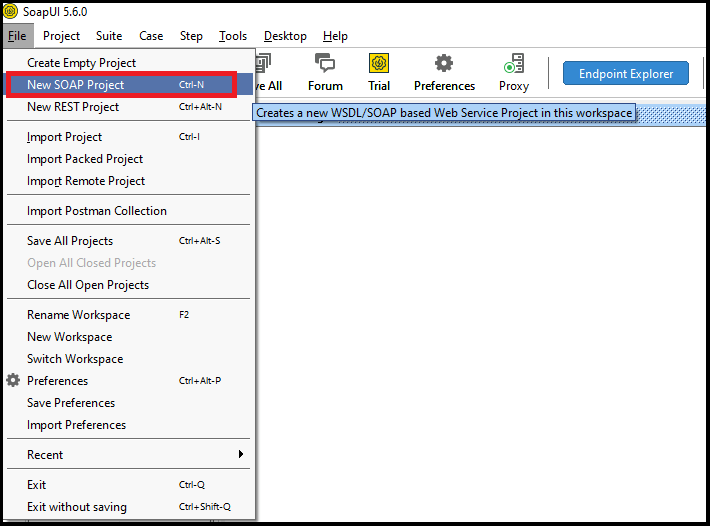Choose Import Remote Project
710x526 pixels.
(x=86, y=181)
